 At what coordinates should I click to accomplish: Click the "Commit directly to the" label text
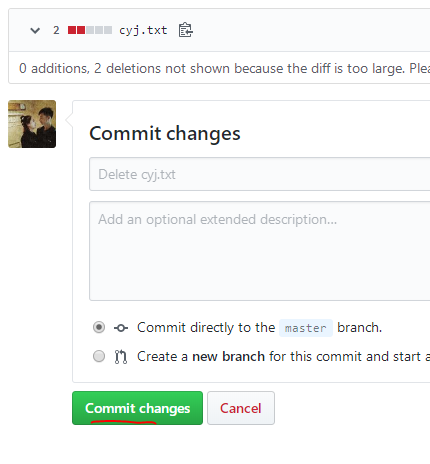pyautogui.click(x=206, y=327)
